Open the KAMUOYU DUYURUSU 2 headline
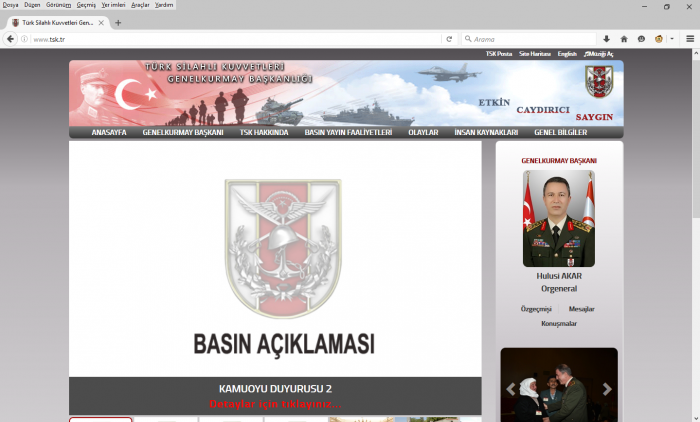 (x=275, y=389)
